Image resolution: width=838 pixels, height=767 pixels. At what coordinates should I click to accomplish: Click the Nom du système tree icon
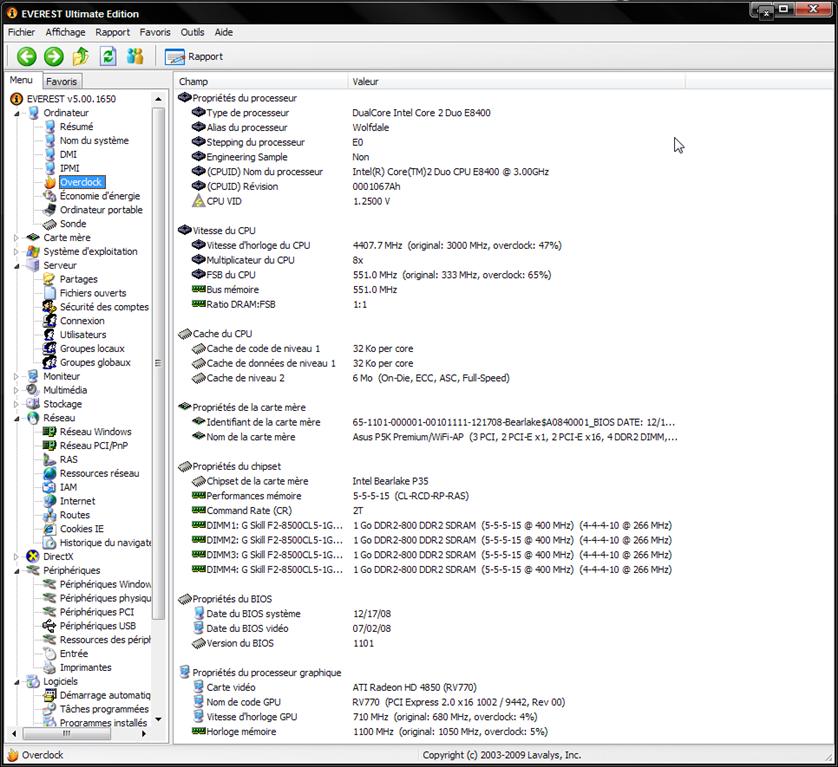point(50,141)
